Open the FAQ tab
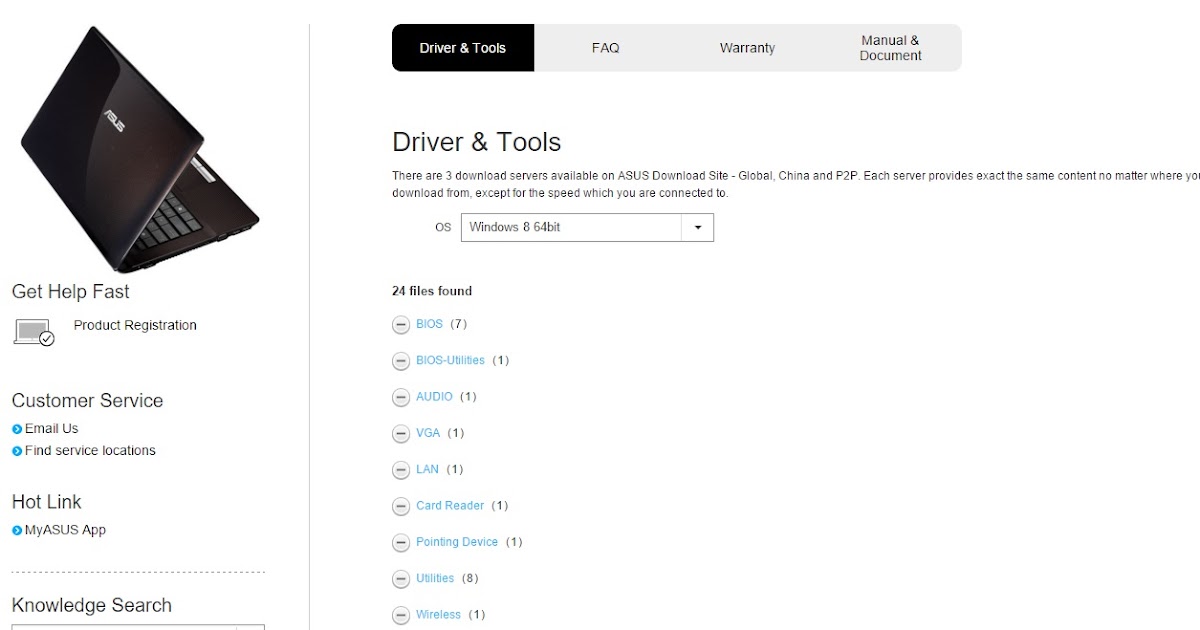 point(605,48)
